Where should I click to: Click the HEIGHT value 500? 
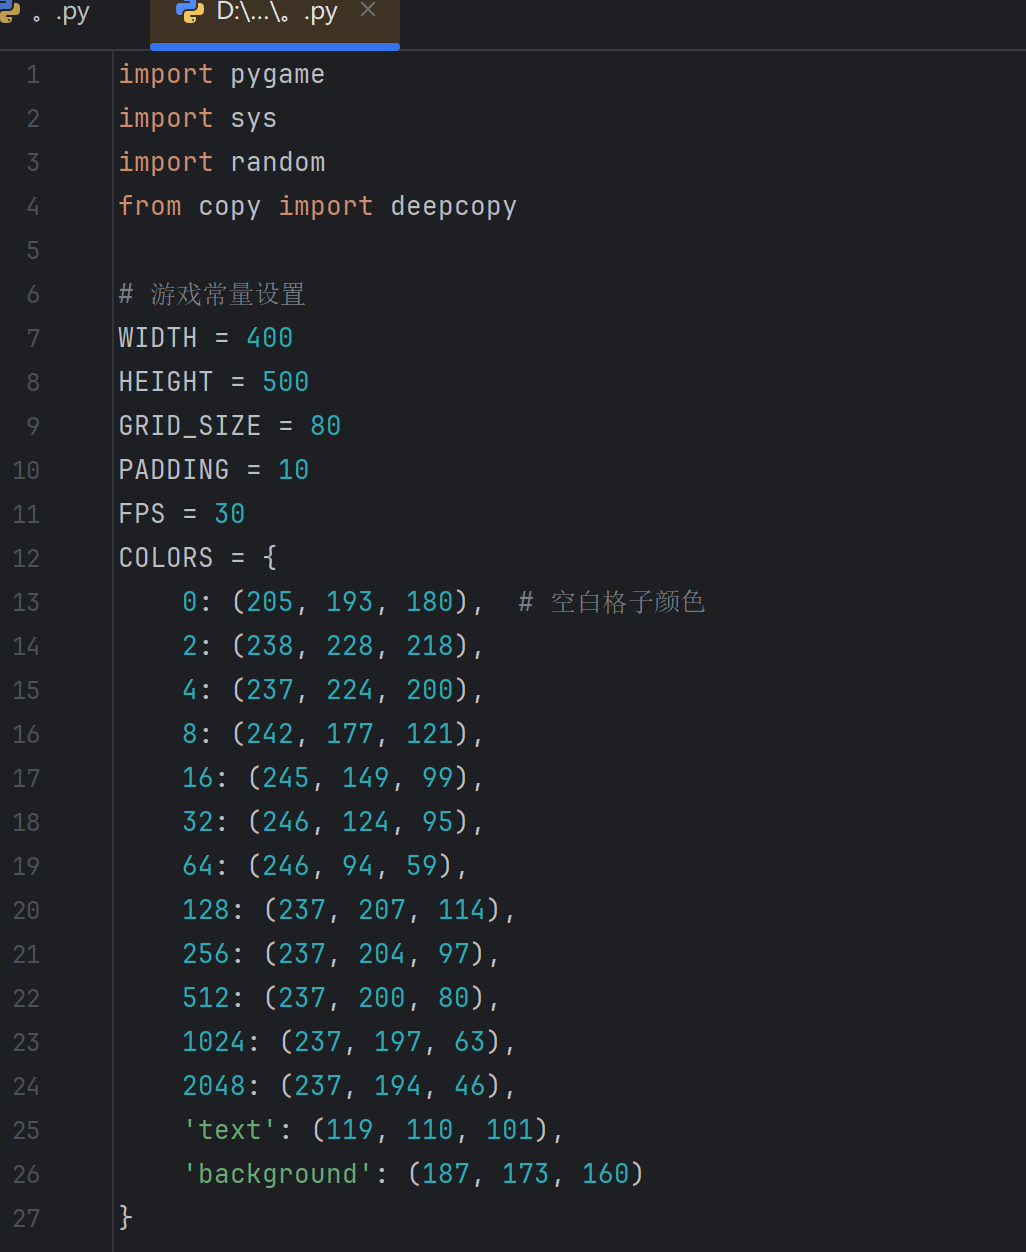pos(286,382)
